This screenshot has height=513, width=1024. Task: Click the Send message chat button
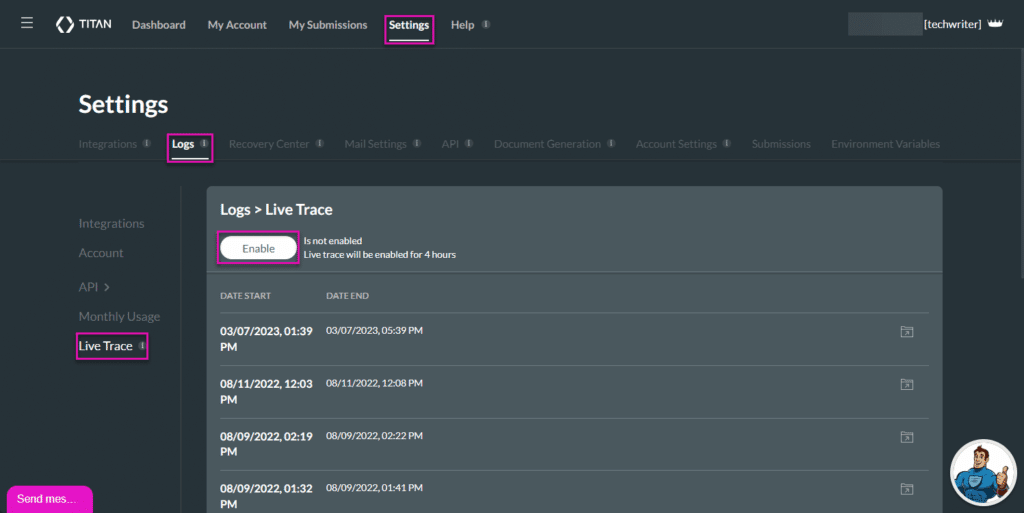(x=48, y=498)
